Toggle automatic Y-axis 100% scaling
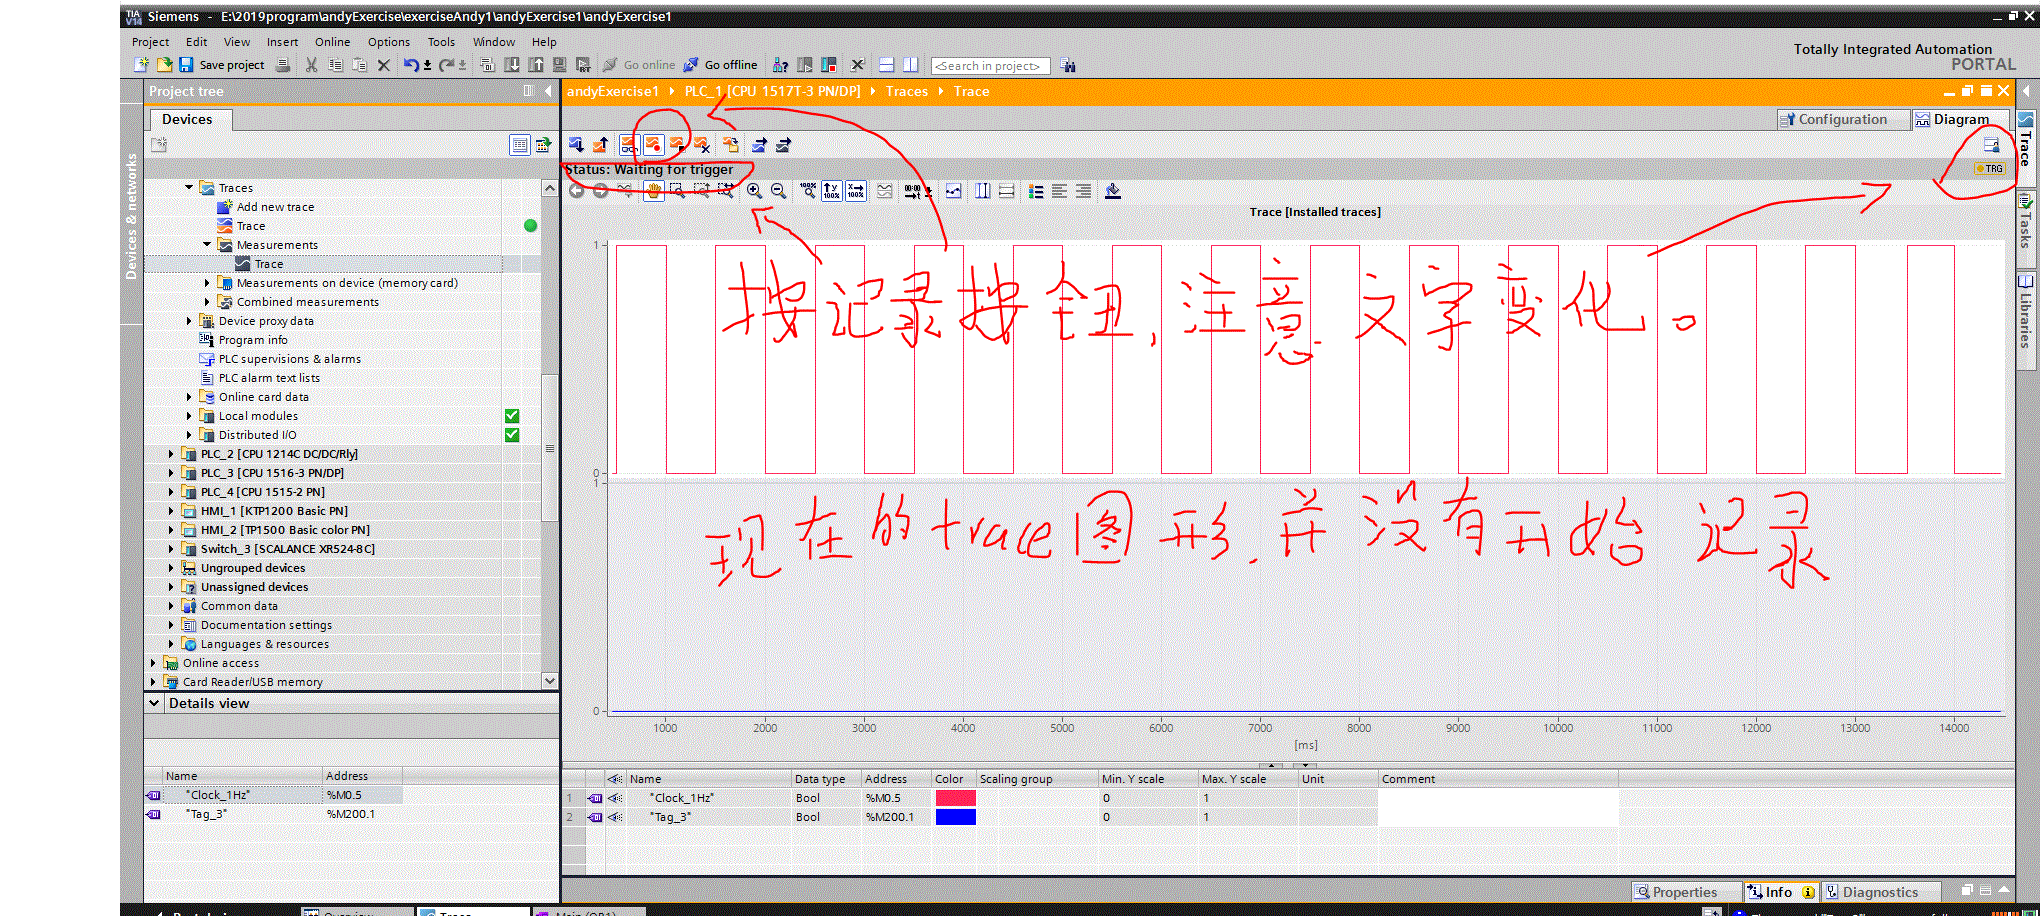This screenshot has width=2040, height=916. [x=832, y=191]
